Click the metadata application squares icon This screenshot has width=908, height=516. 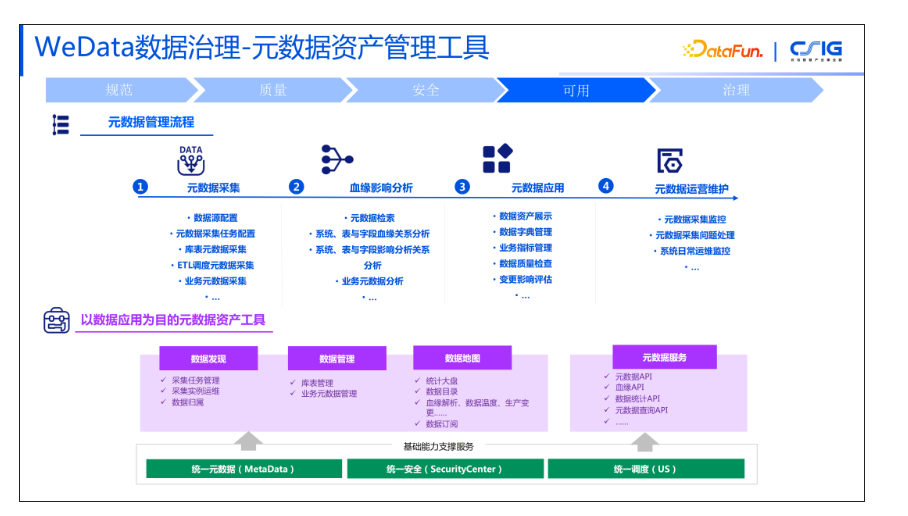click(498, 159)
